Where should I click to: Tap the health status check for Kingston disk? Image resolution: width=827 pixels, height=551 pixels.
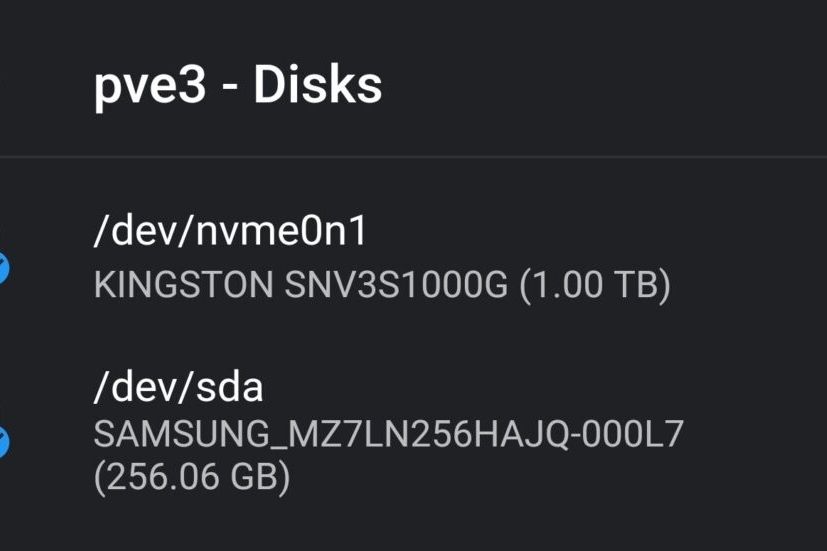coord(3,268)
